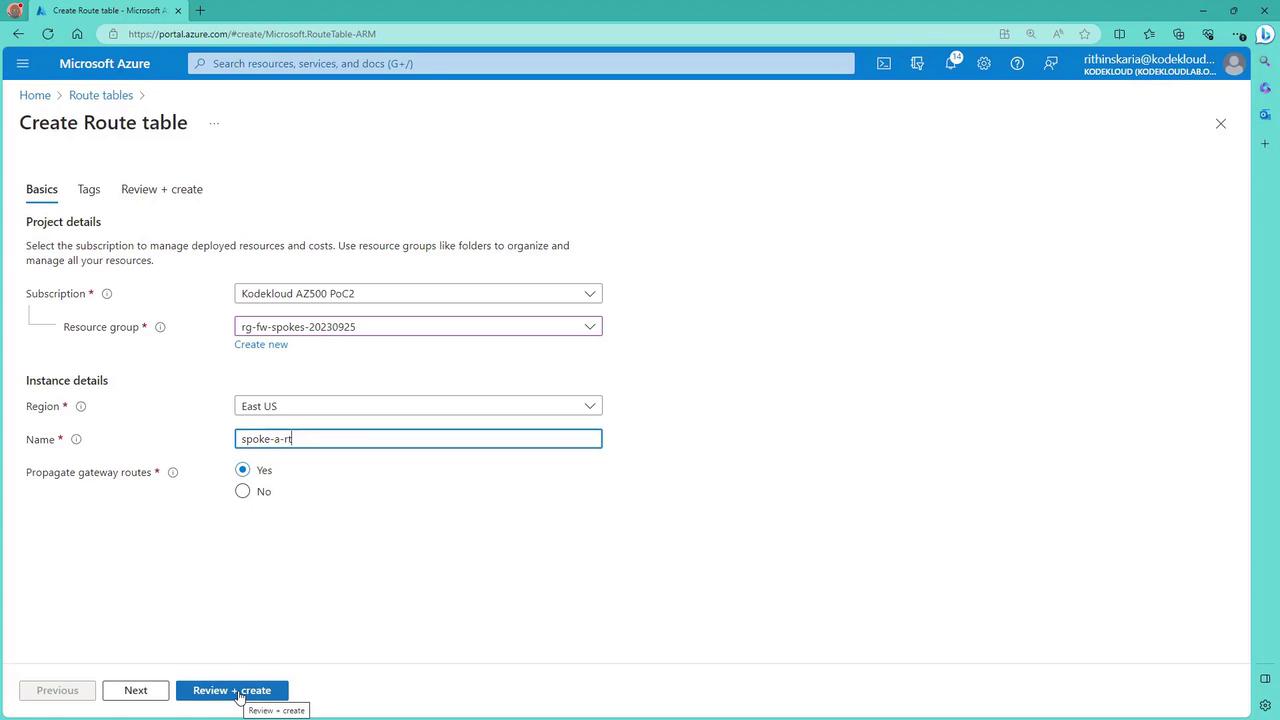This screenshot has width=1280, height=720.
Task: Toggle Read aloud in the address bar
Action: coord(1058,34)
